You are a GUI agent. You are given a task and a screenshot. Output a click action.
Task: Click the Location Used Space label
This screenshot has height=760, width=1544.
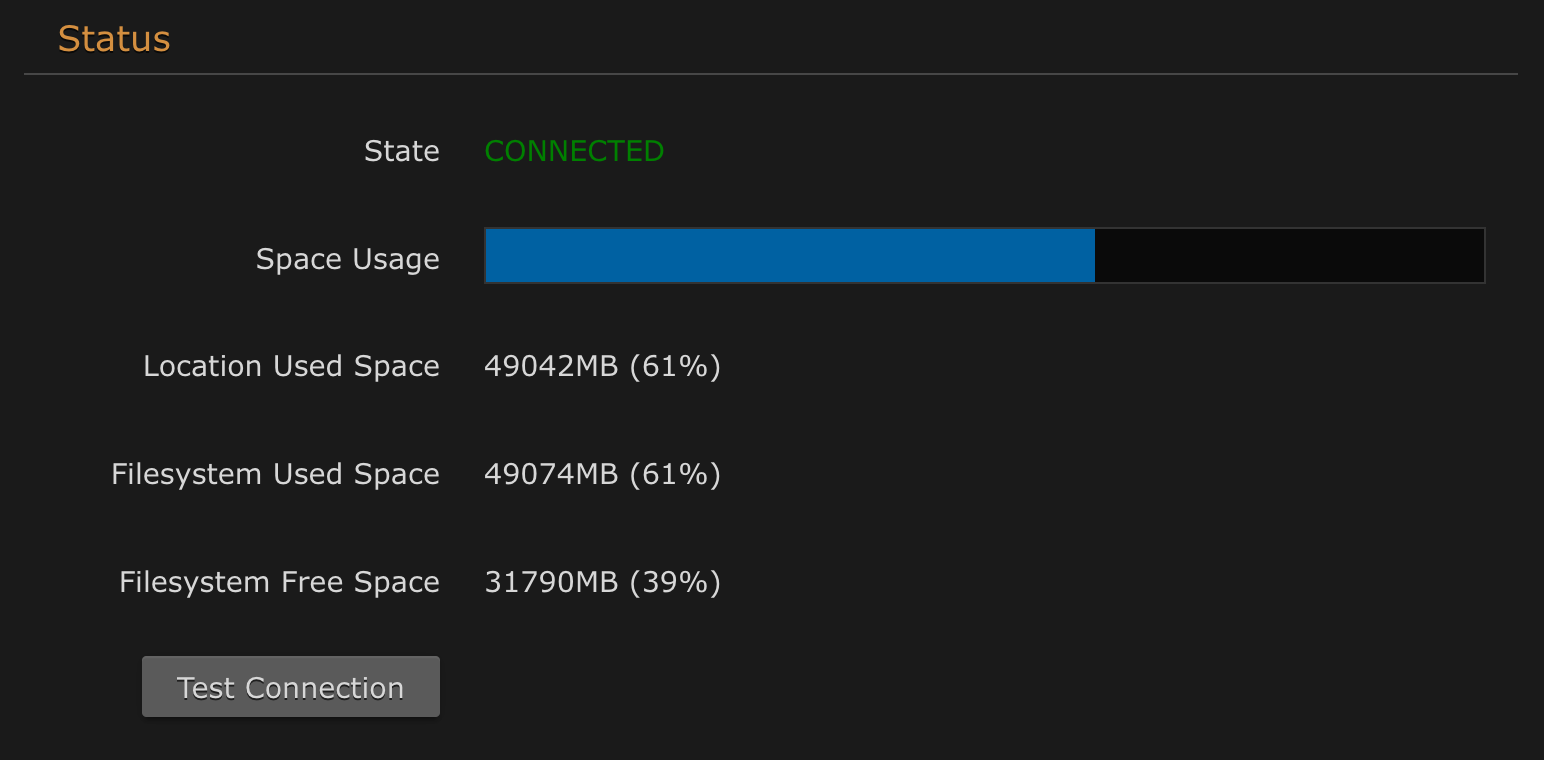point(291,366)
